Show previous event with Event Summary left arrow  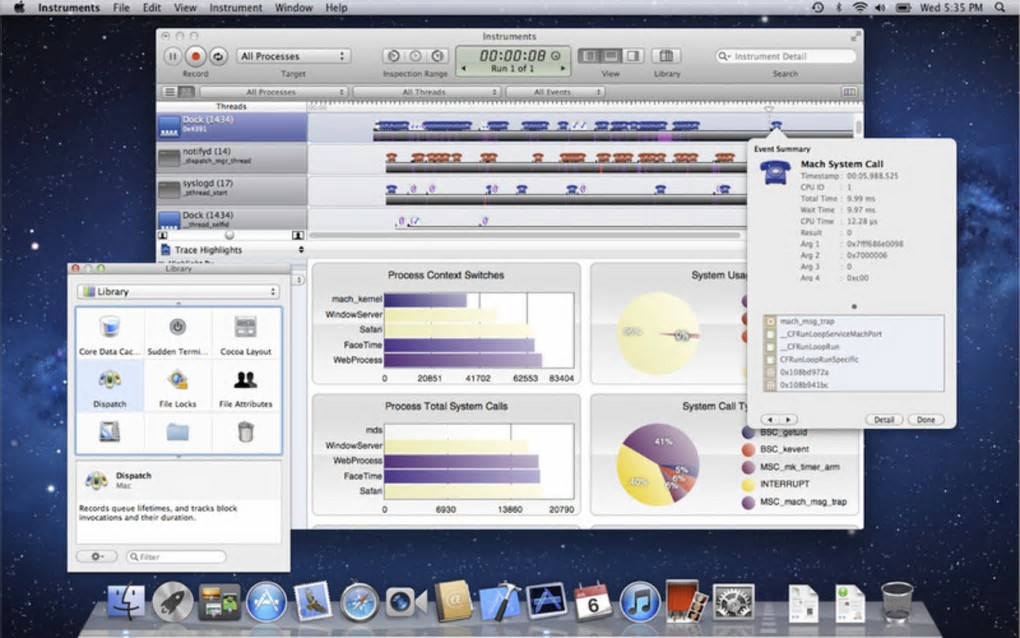point(771,419)
